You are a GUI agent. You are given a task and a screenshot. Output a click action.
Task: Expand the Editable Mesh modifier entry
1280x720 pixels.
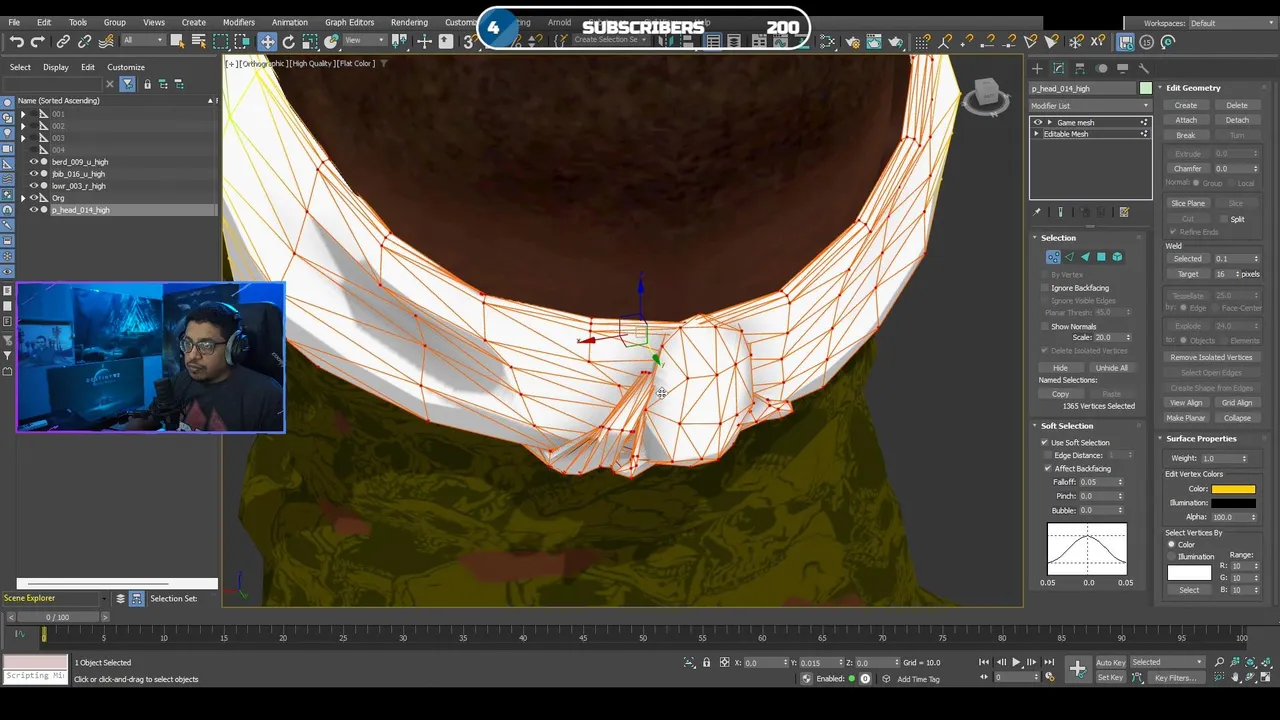[x=1037, y=134]
